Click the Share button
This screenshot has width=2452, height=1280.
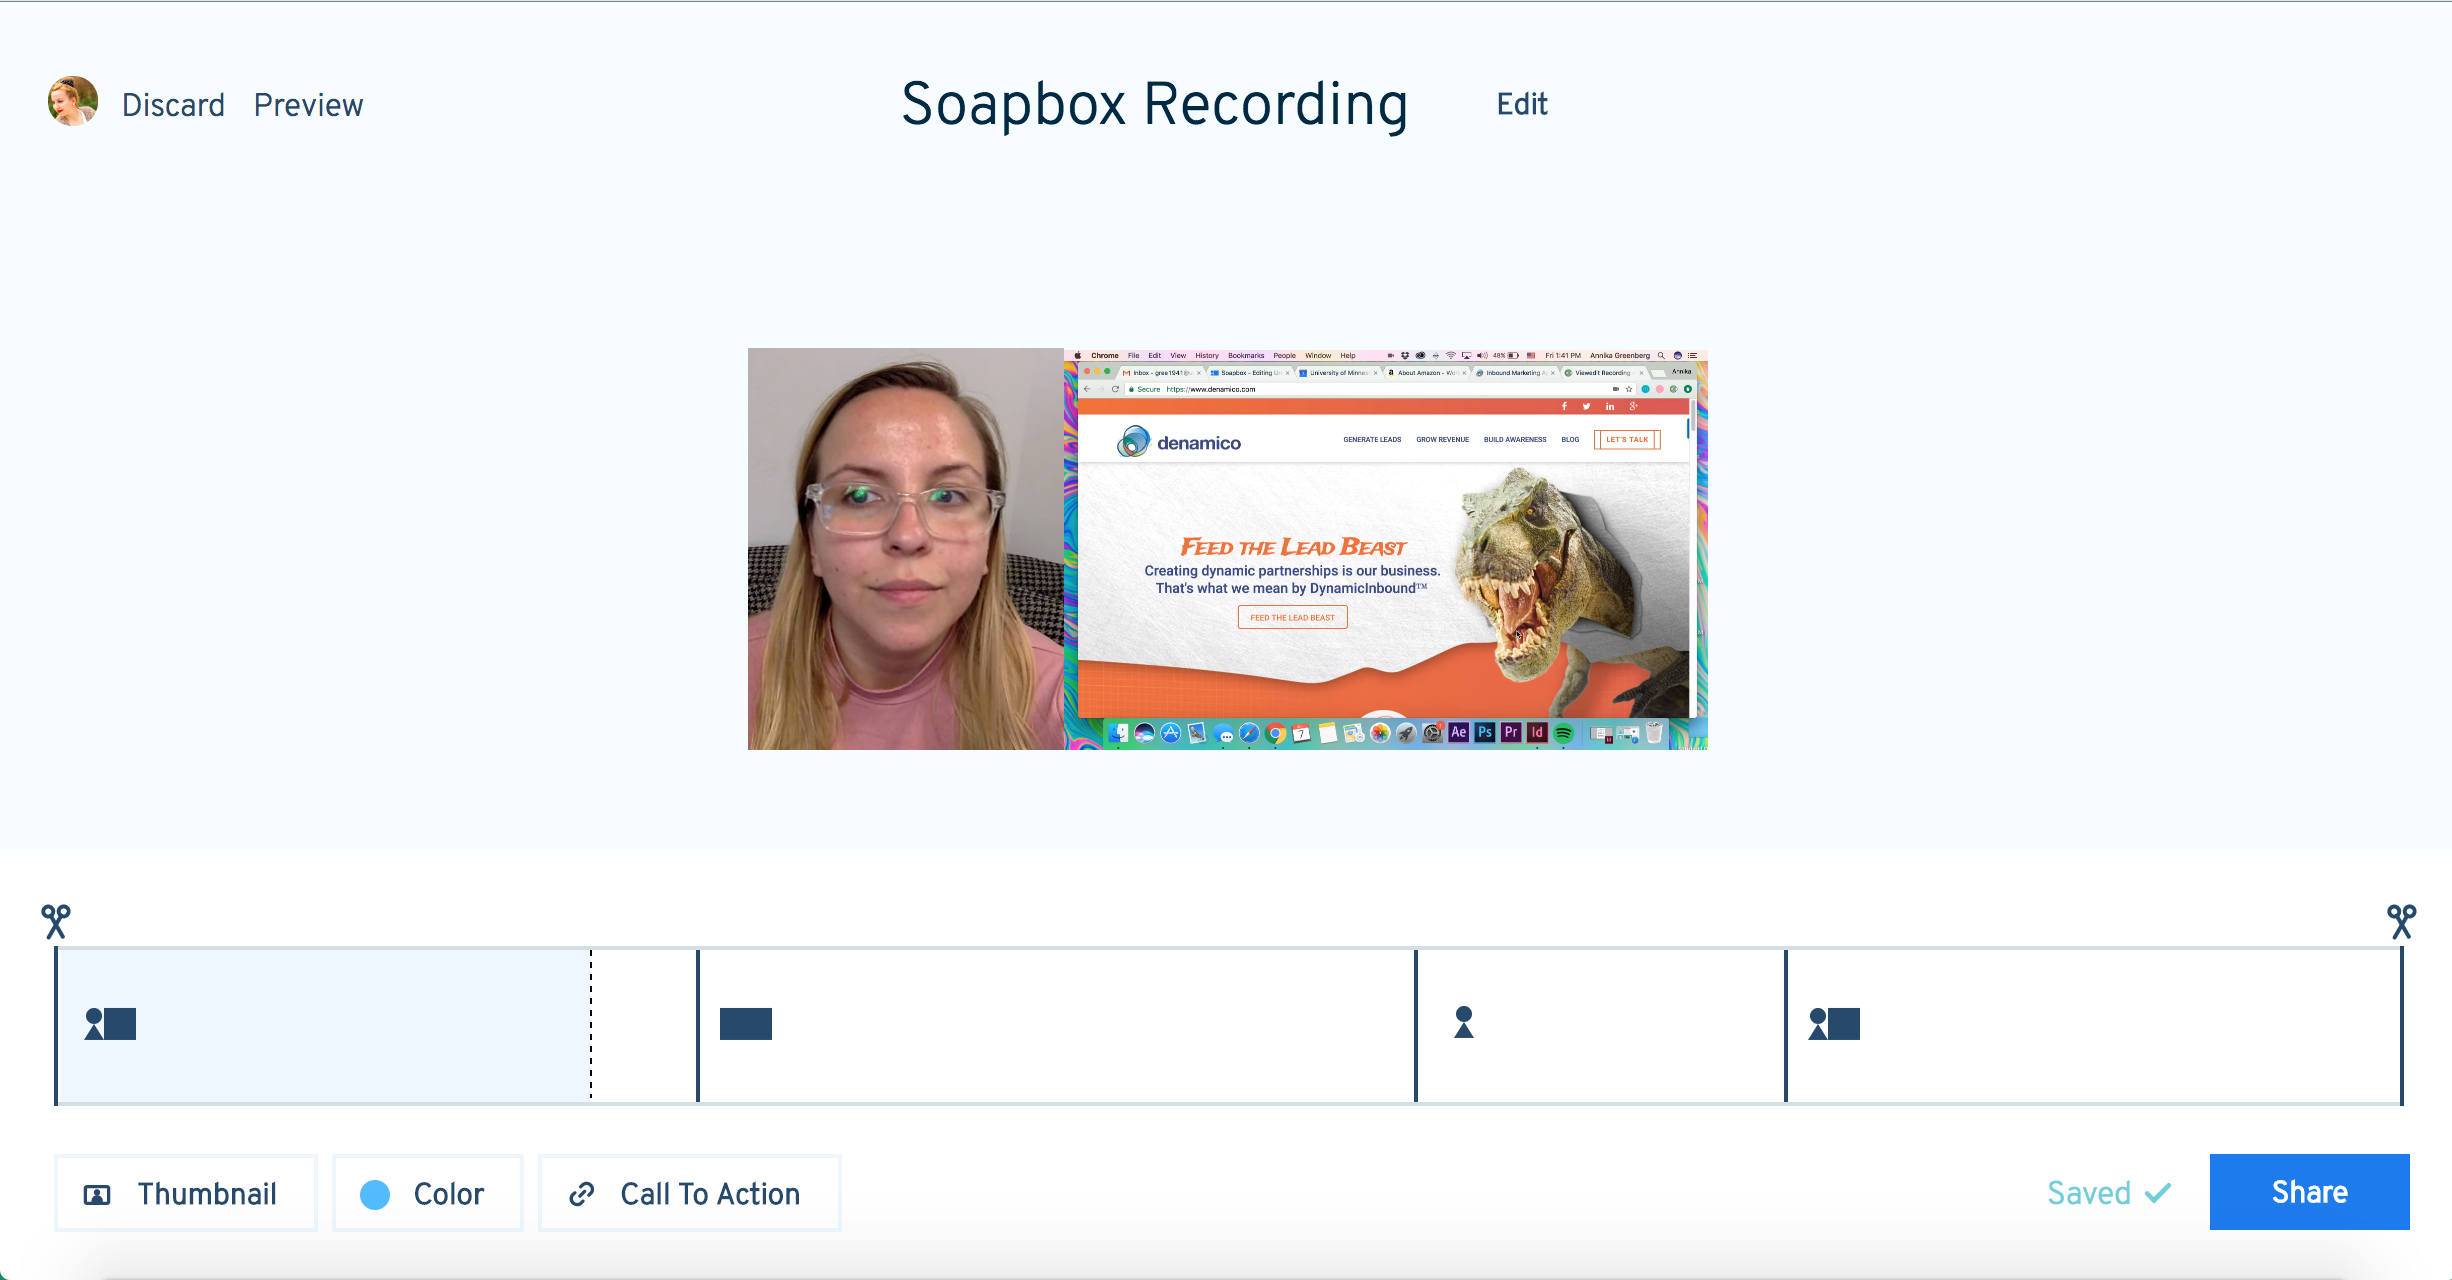(2308, 1192)
